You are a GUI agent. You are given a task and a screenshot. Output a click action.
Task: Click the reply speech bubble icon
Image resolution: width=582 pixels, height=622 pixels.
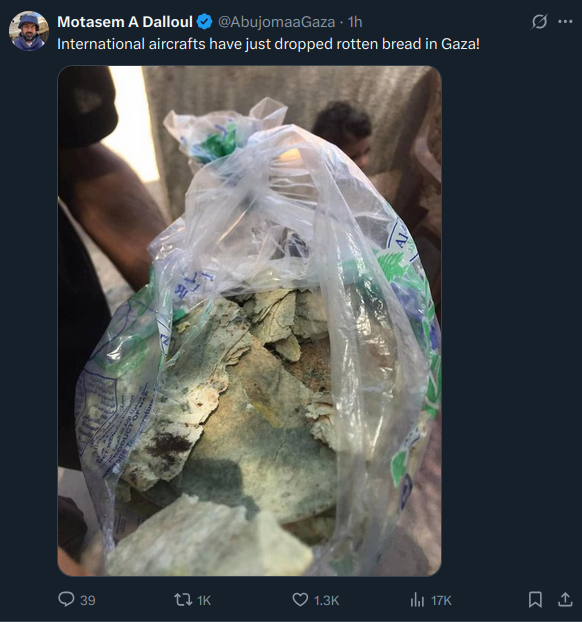66,599
